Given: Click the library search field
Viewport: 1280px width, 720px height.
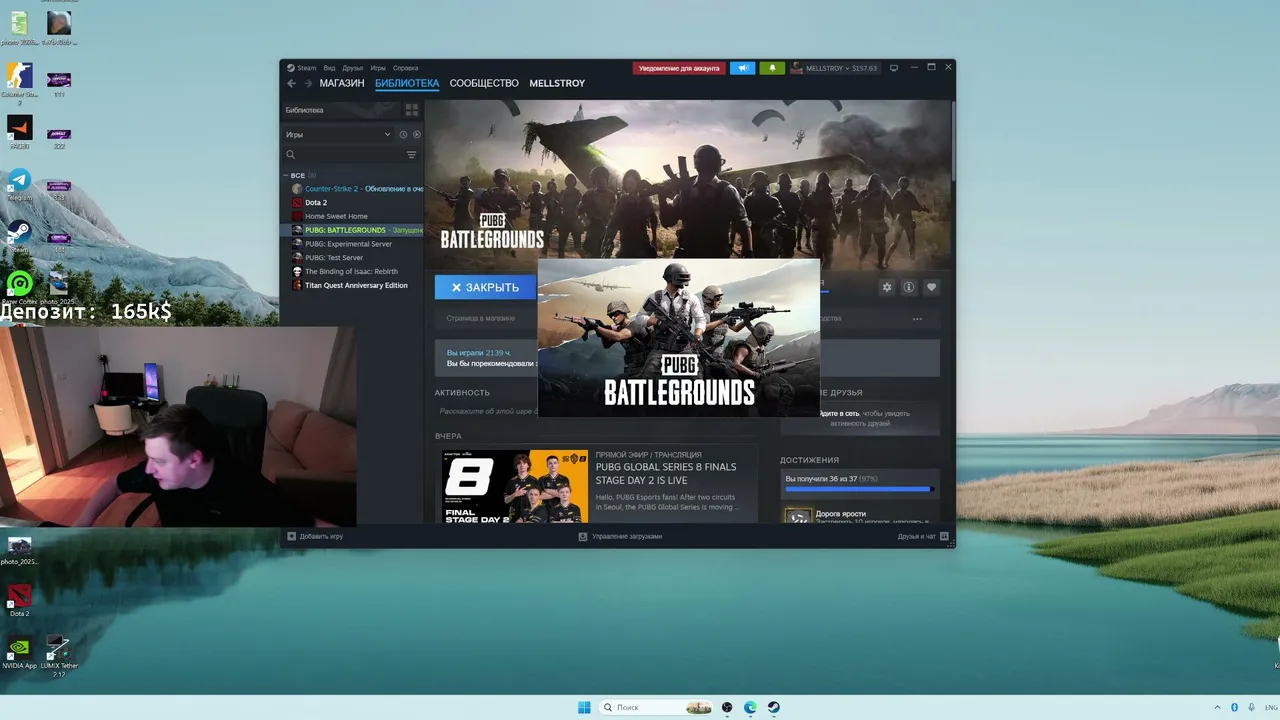Looking at the screenshot, I should coord(344,155).
